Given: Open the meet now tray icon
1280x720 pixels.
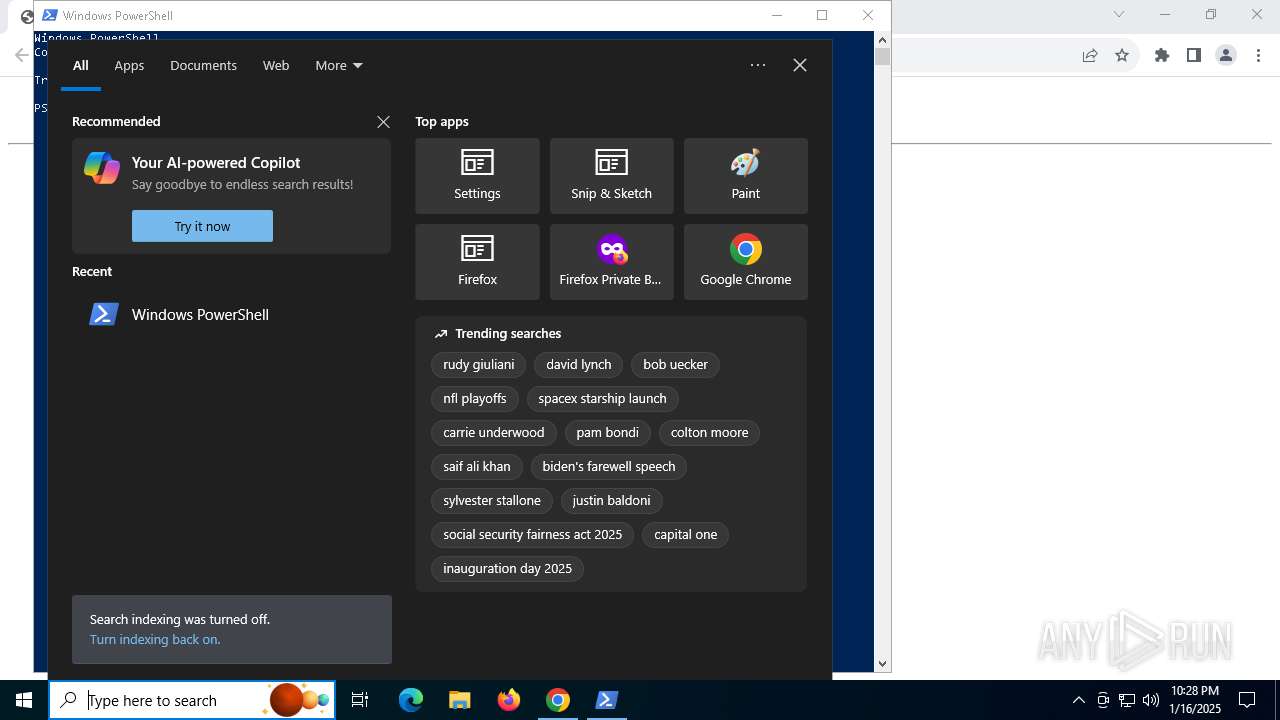Looking at the screenshot, I should [x=1103, y=700].
